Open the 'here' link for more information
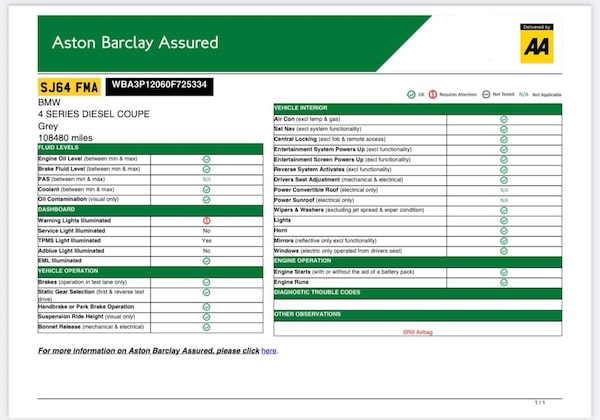The height and width of the screenshot is (420, 600). point(269,351)
